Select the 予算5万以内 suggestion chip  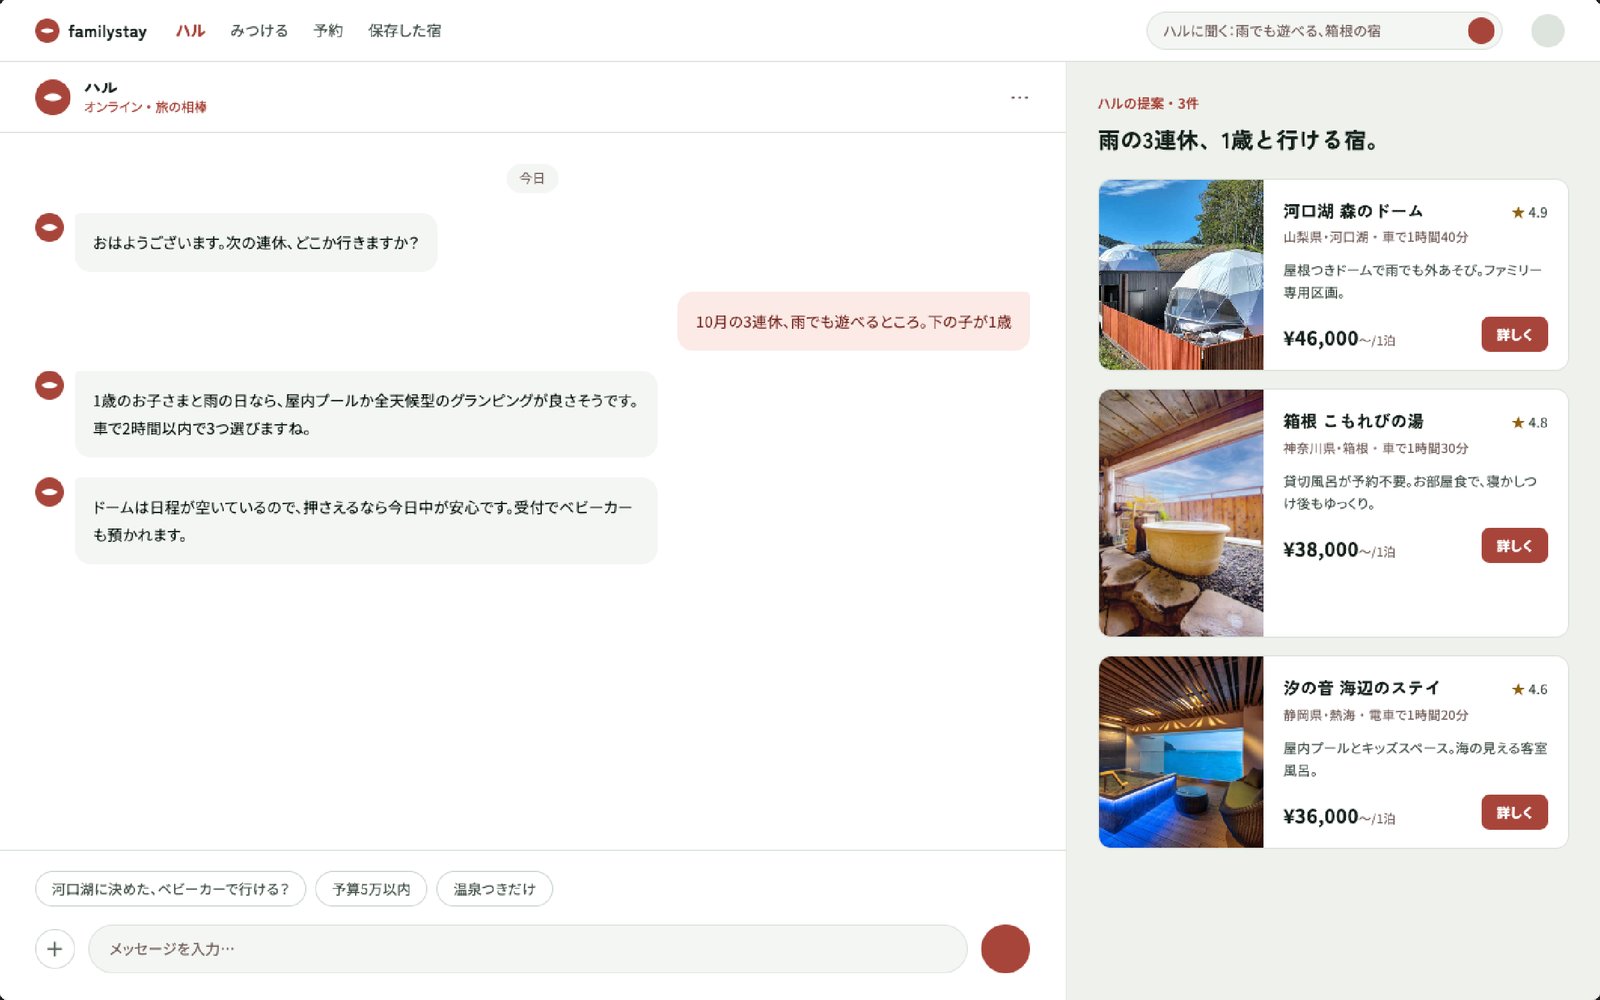click(x=371, y=889)
